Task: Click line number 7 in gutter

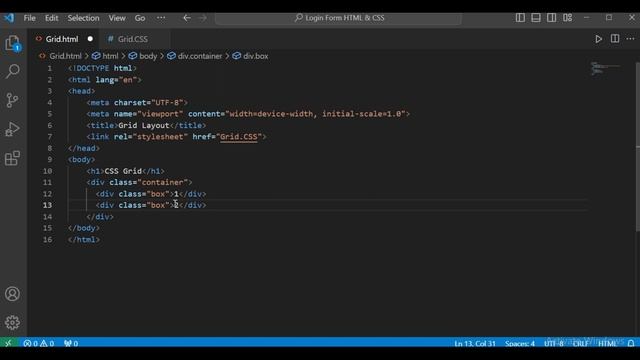Action: pos(50,136)
